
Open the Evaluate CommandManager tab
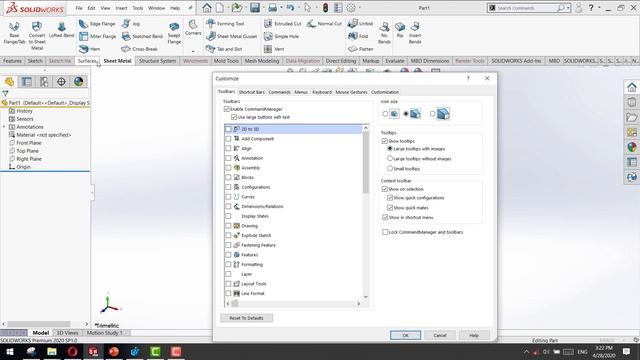coord(395,61)
